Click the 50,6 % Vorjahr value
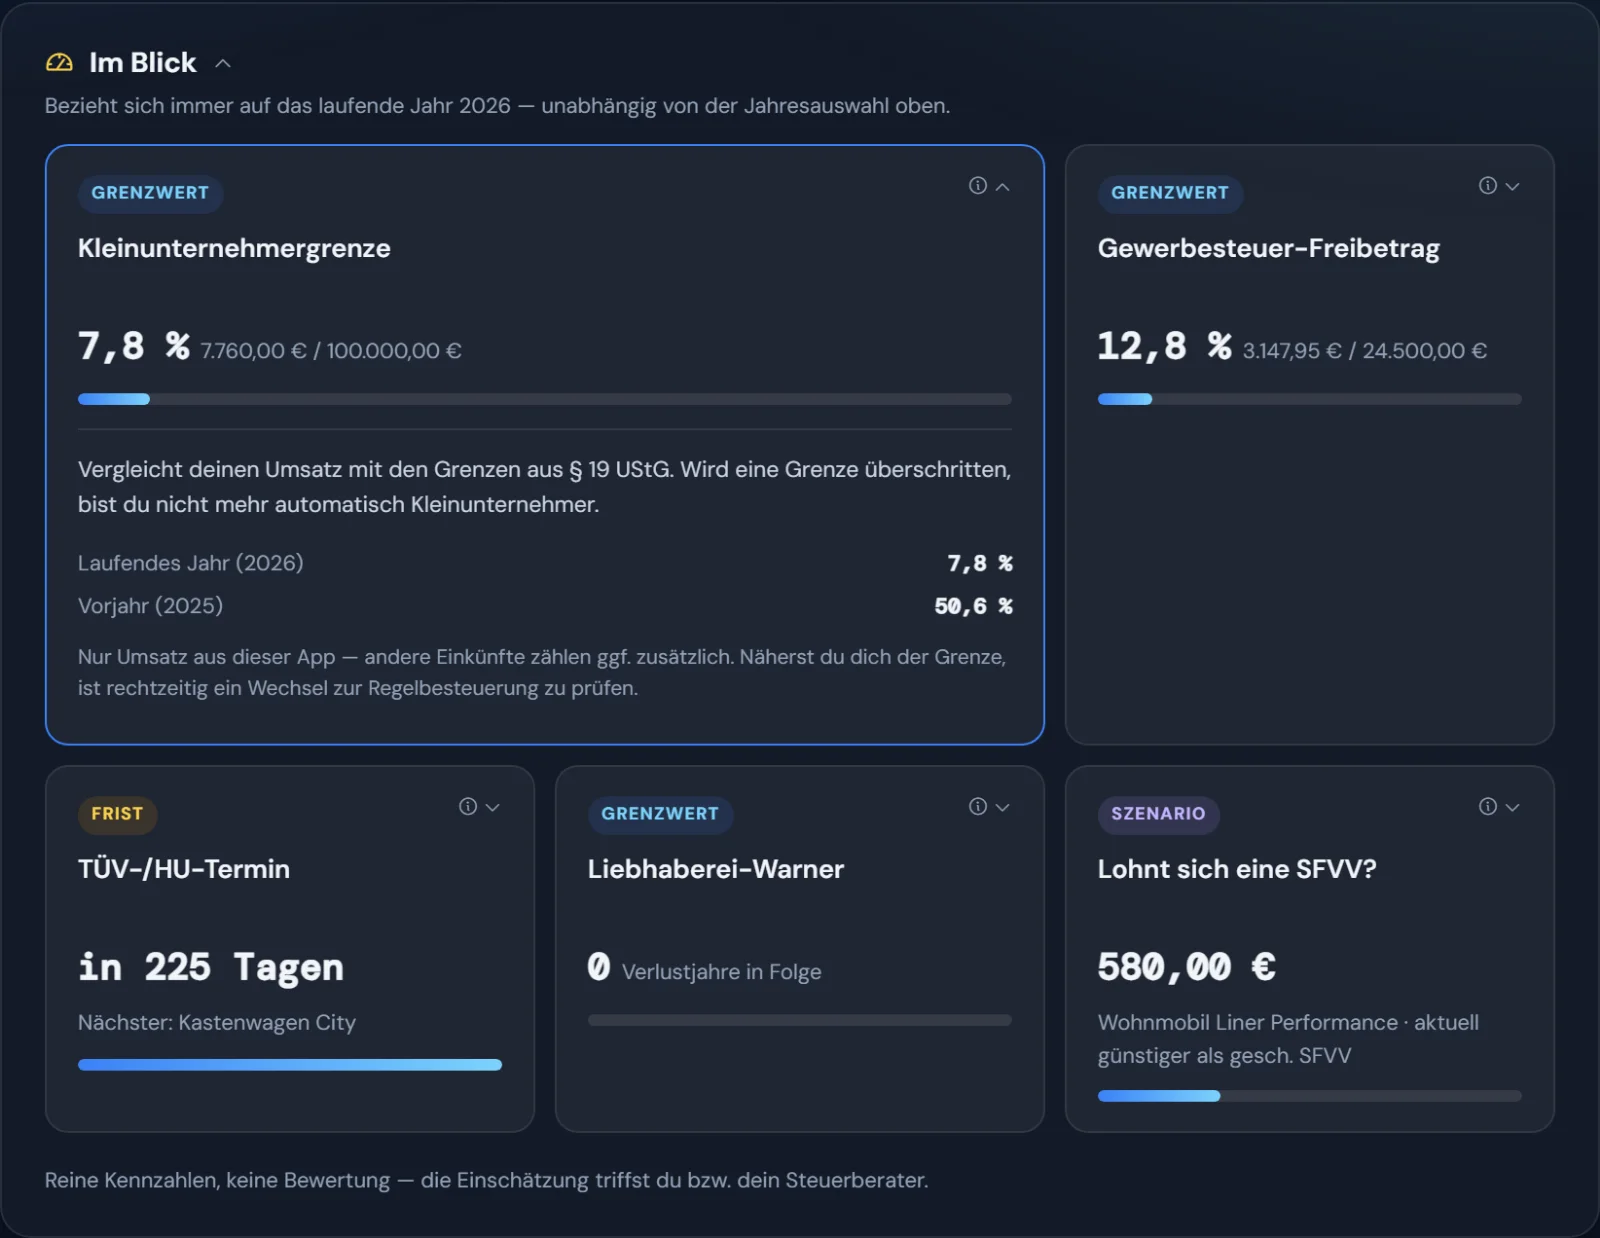Screen dimensions: 1600x1238 coord(973,606)
